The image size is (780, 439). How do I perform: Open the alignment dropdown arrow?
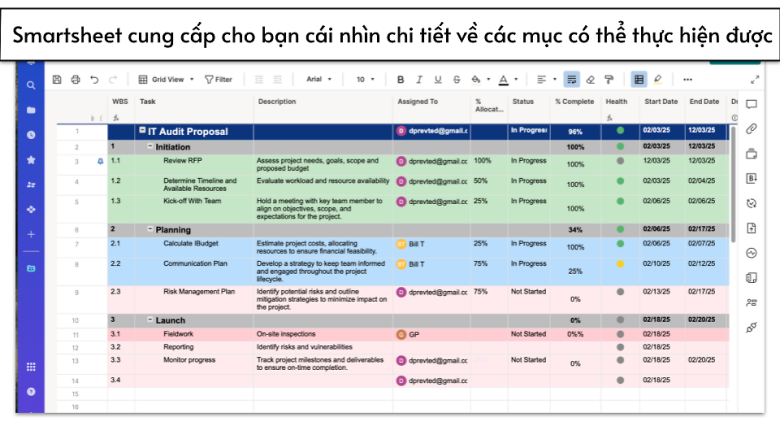coord(555,80)
